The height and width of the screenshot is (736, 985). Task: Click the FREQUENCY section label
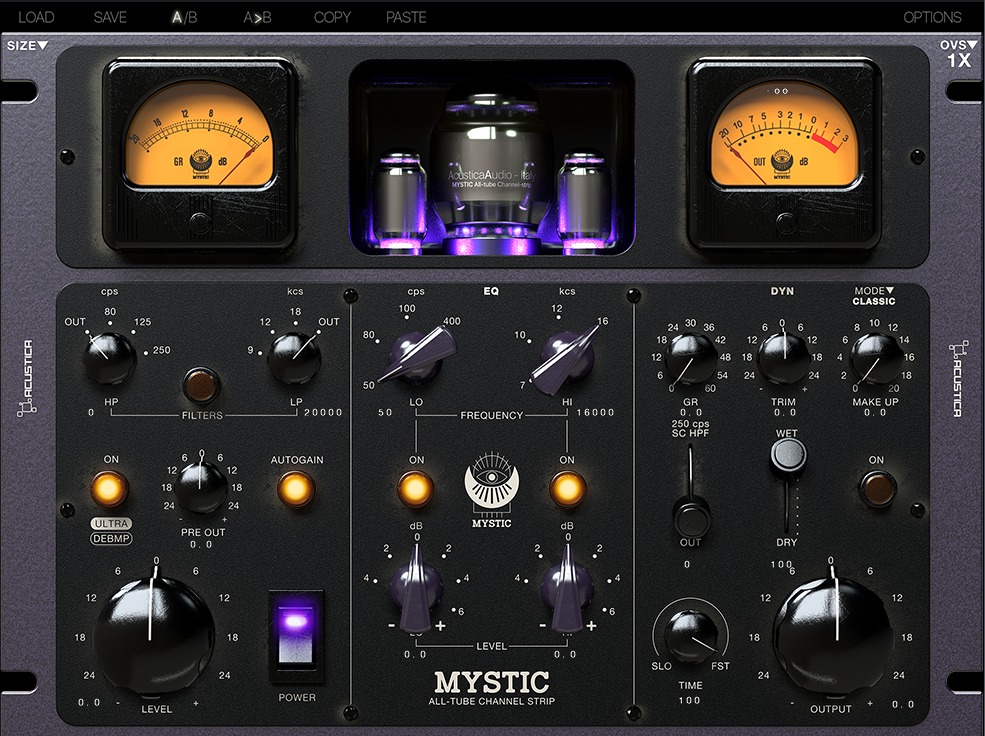(x=491, y=415)
